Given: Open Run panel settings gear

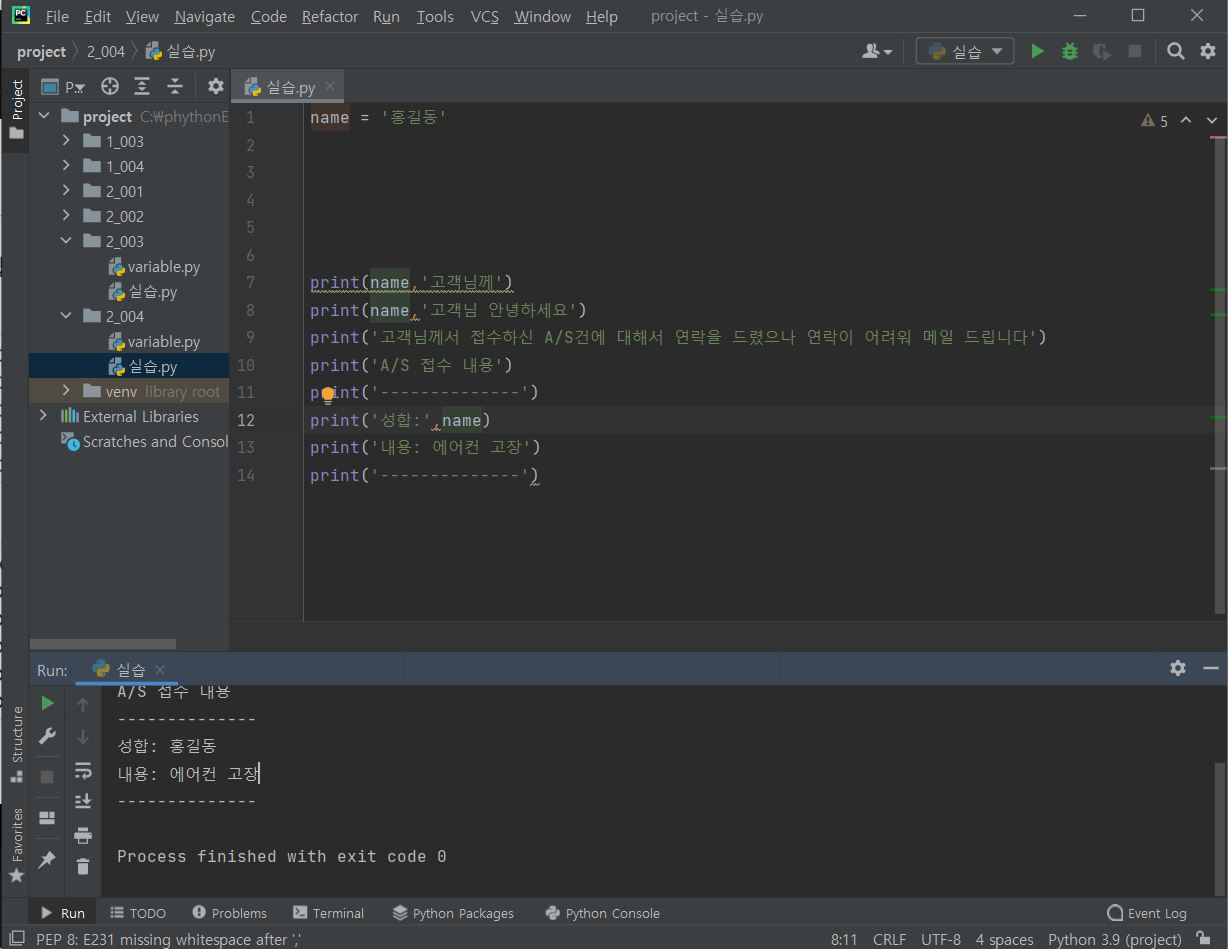Looking at the screenshot, I should pyautogui.click(x=1178, y=668).
